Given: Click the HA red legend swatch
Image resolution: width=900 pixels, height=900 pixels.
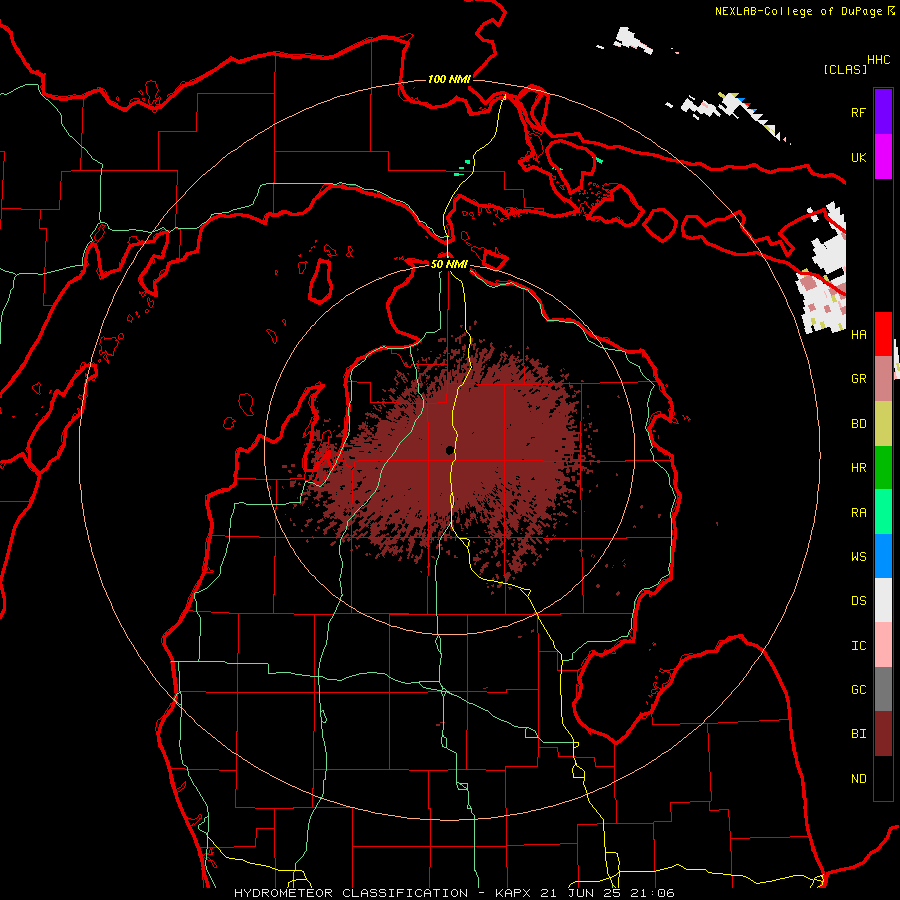Looking at the screenshot, I should tap(883, 334).
